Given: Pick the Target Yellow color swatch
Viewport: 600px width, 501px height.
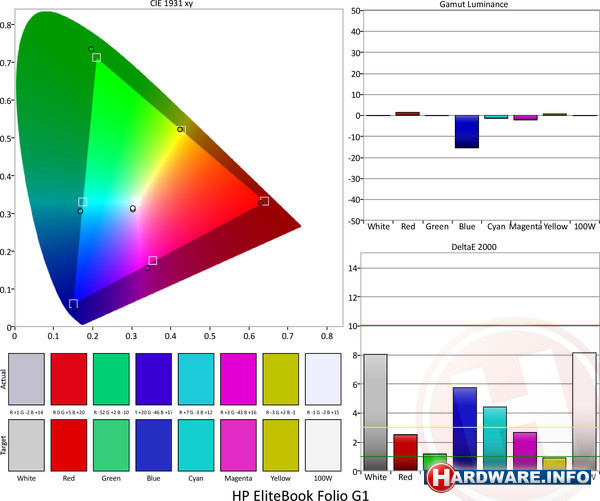Looking at the screenshot, I should [281, 445].
